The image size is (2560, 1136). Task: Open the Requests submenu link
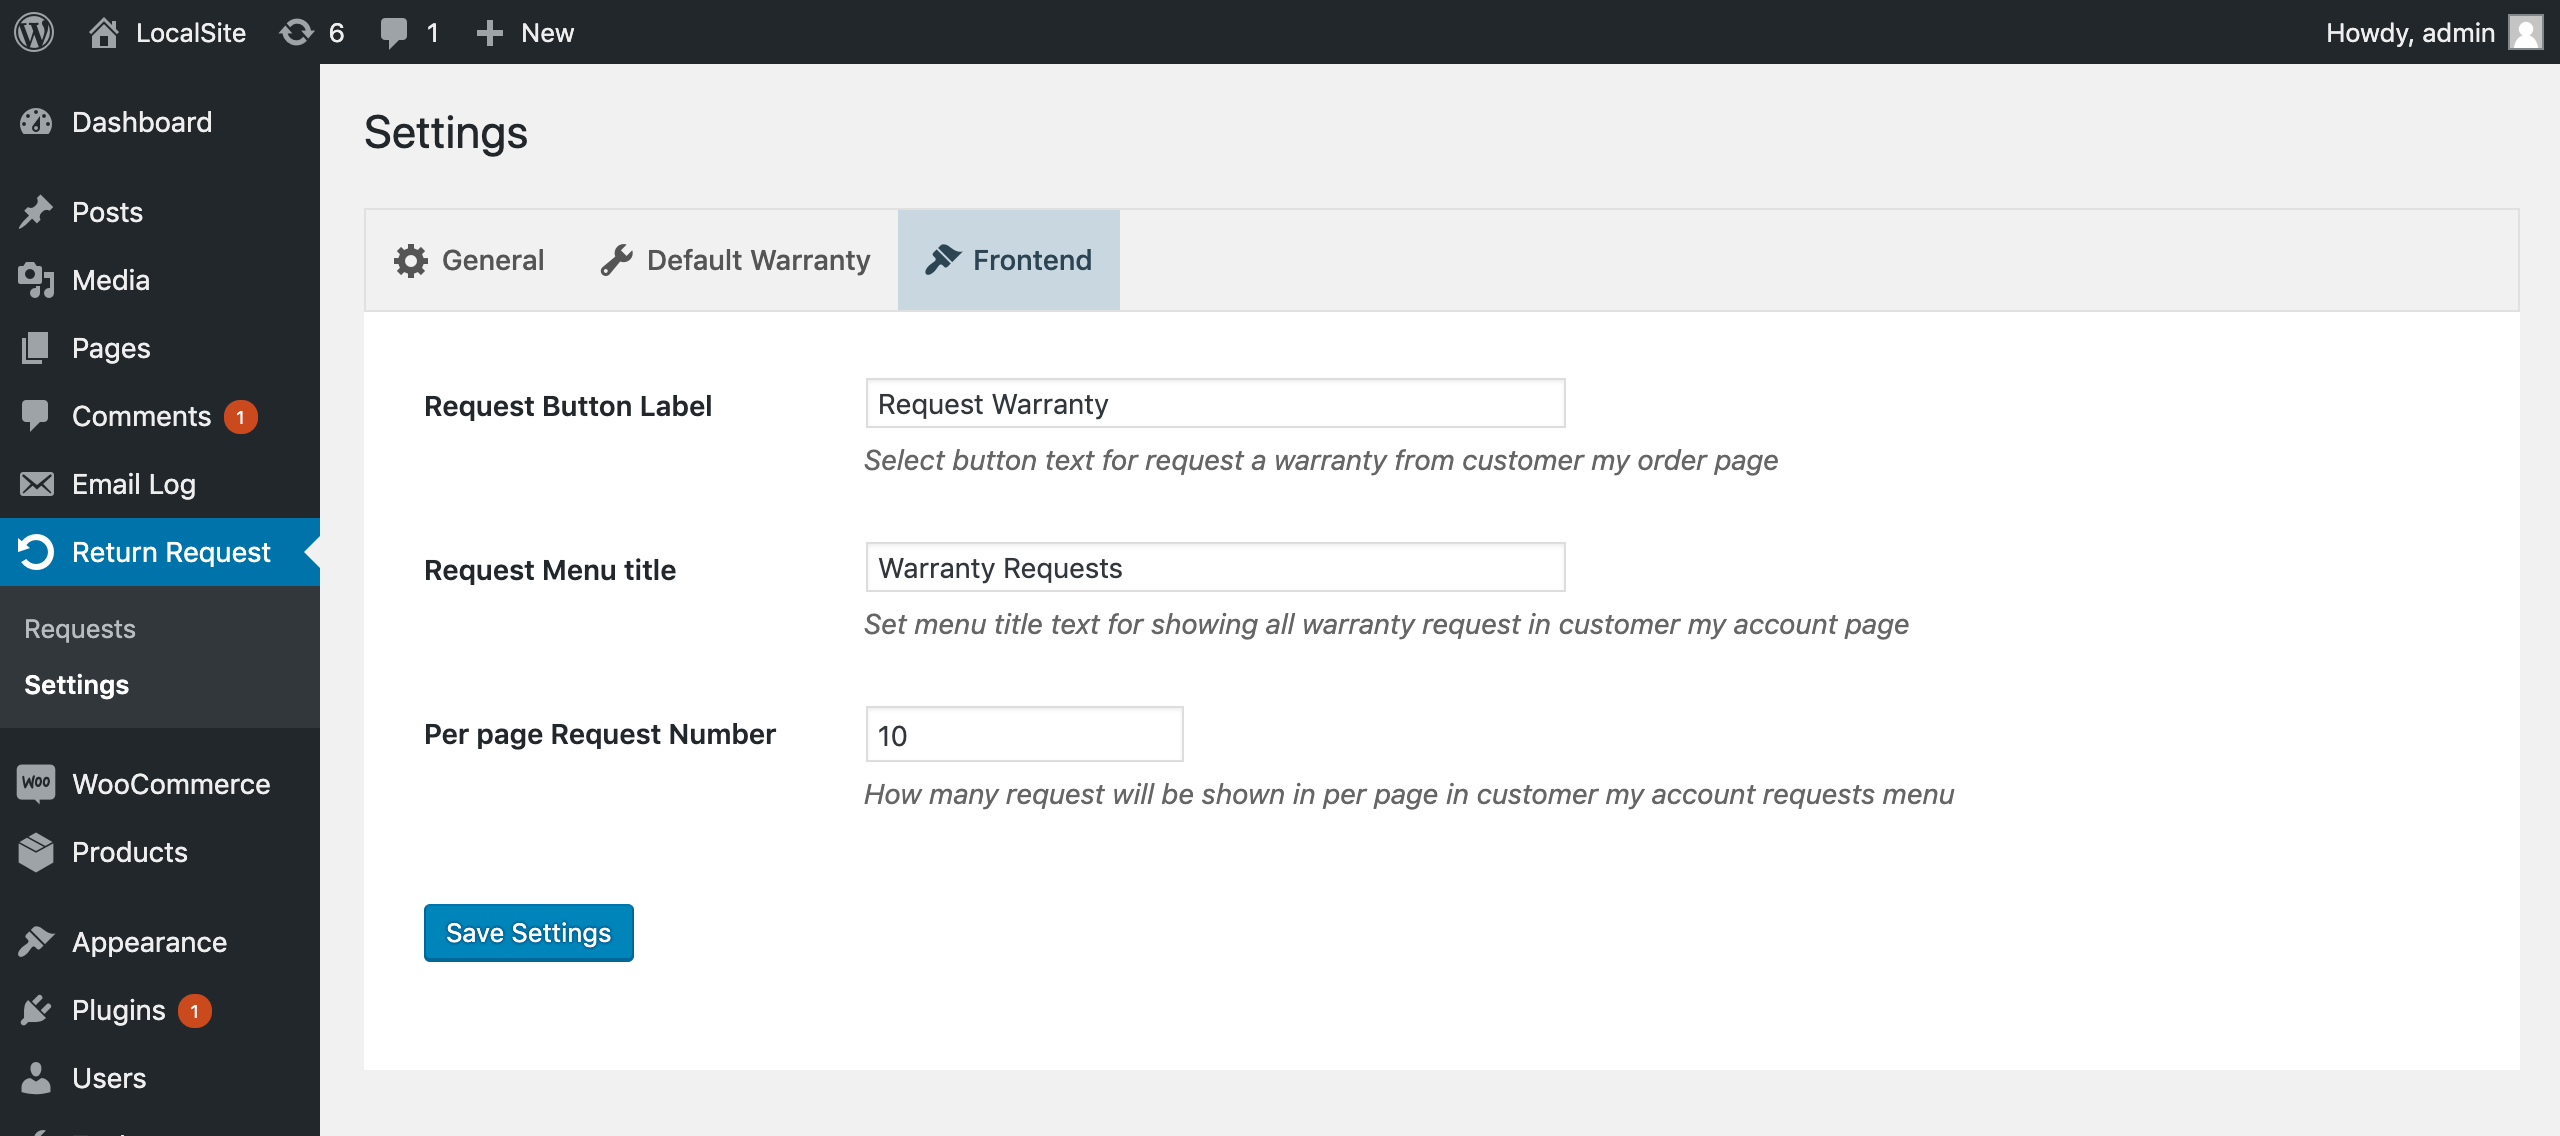tap(80, 629)
